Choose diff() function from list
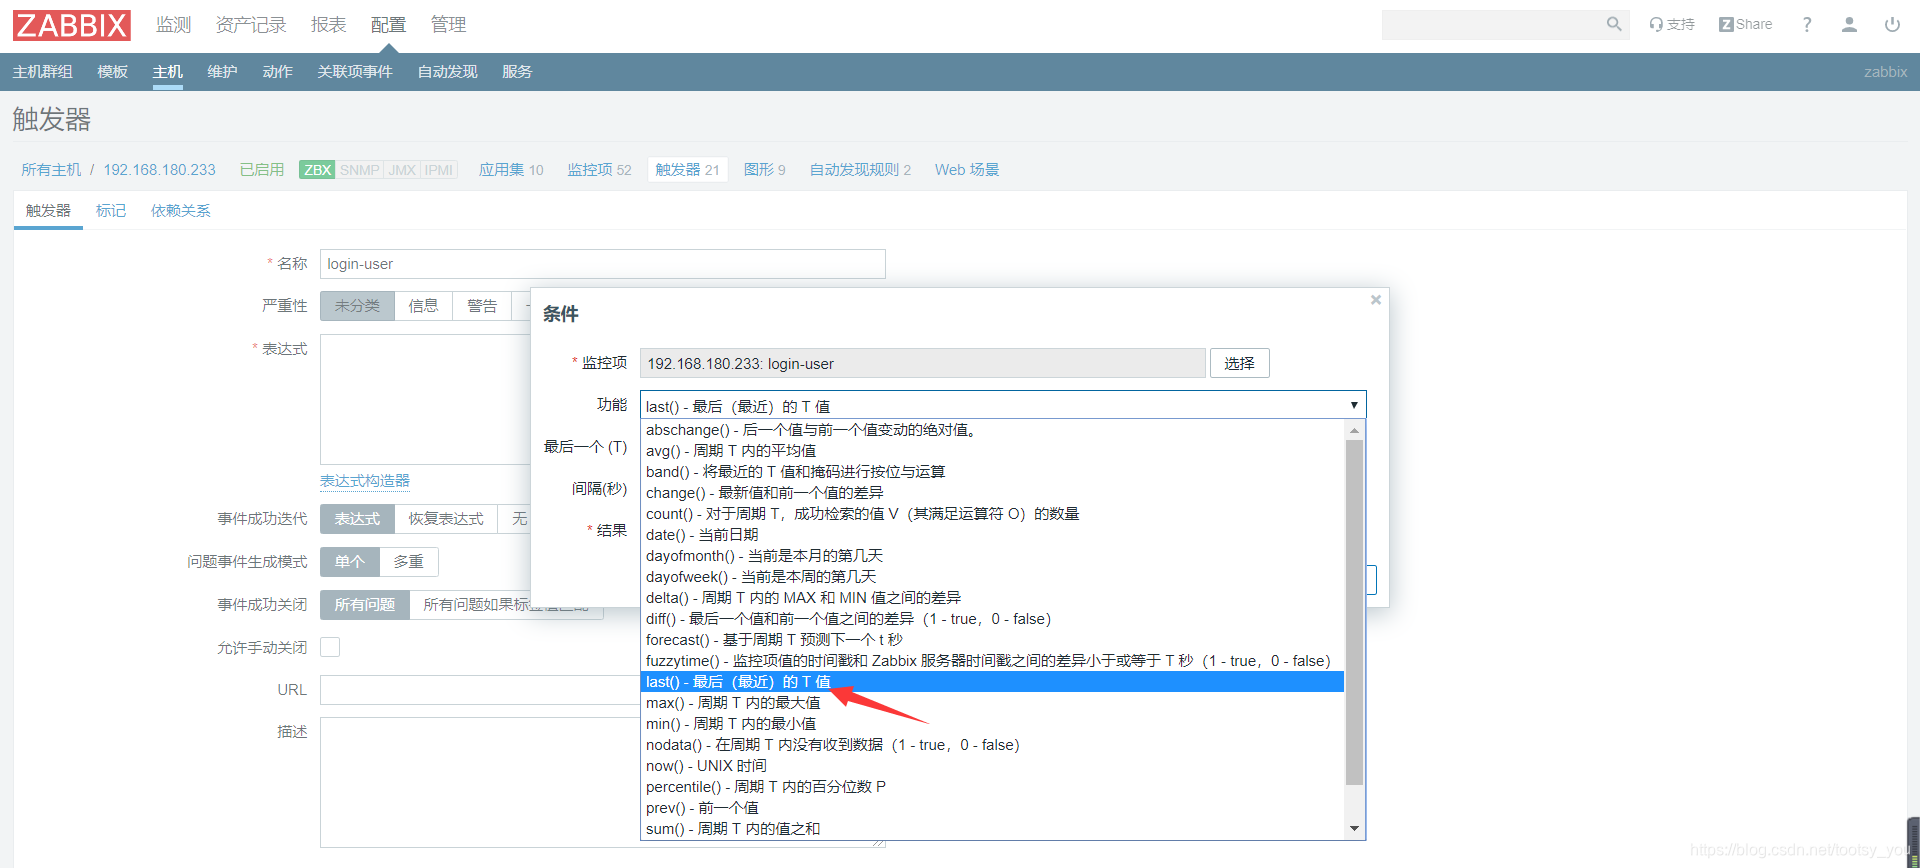 tap(992, 619)
